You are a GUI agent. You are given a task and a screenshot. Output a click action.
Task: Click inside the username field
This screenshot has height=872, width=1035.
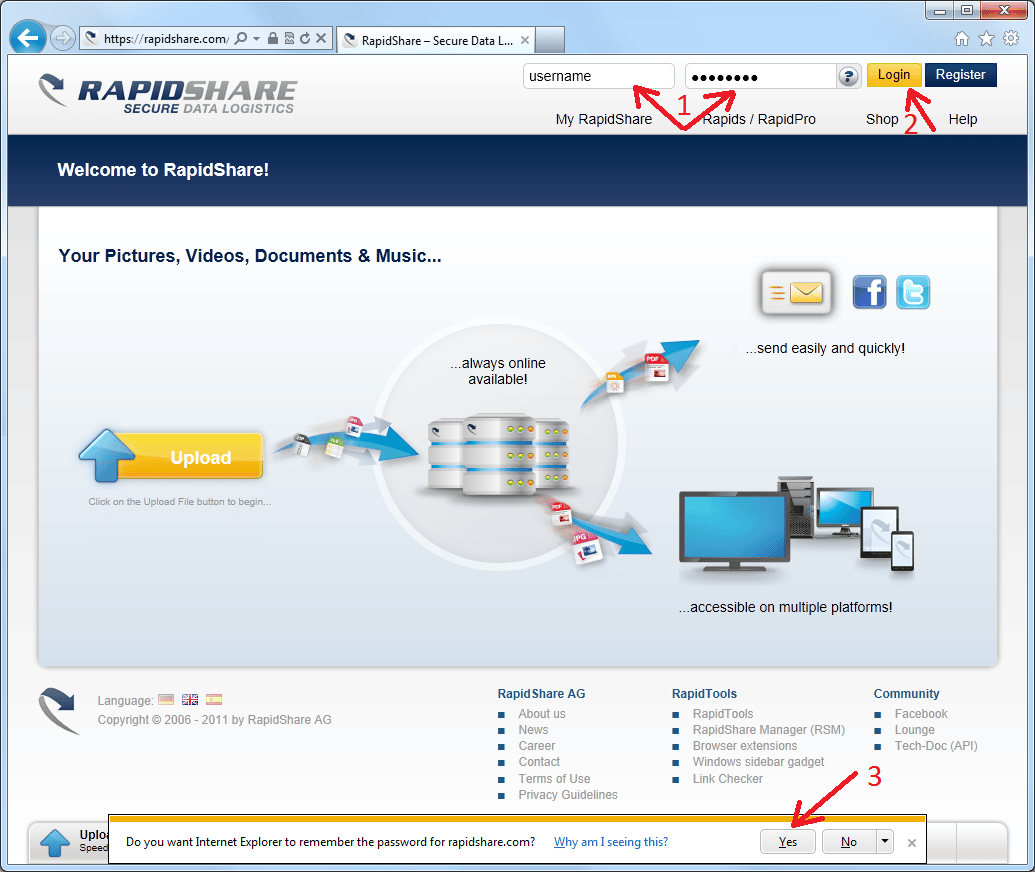click(599, 76)
